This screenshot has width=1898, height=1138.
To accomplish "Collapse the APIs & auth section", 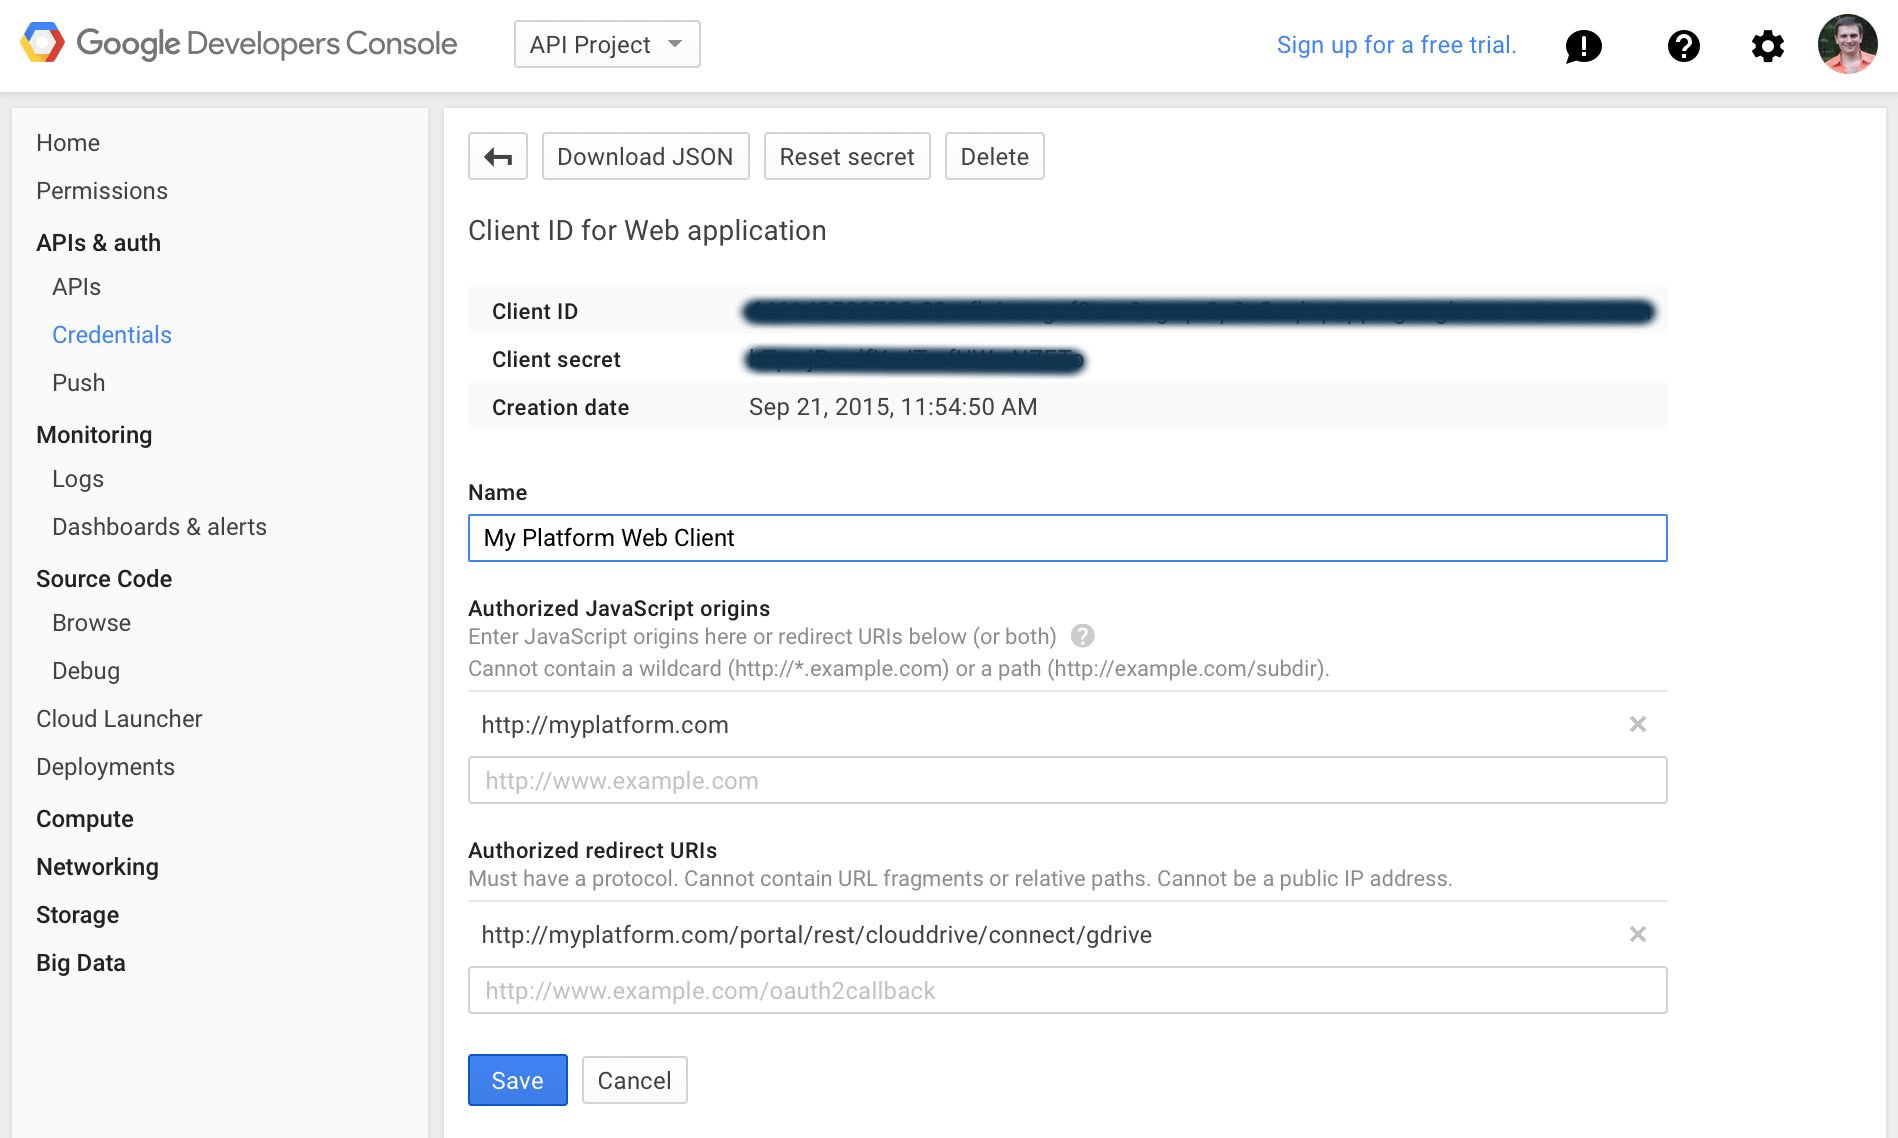I will (98, 243).
